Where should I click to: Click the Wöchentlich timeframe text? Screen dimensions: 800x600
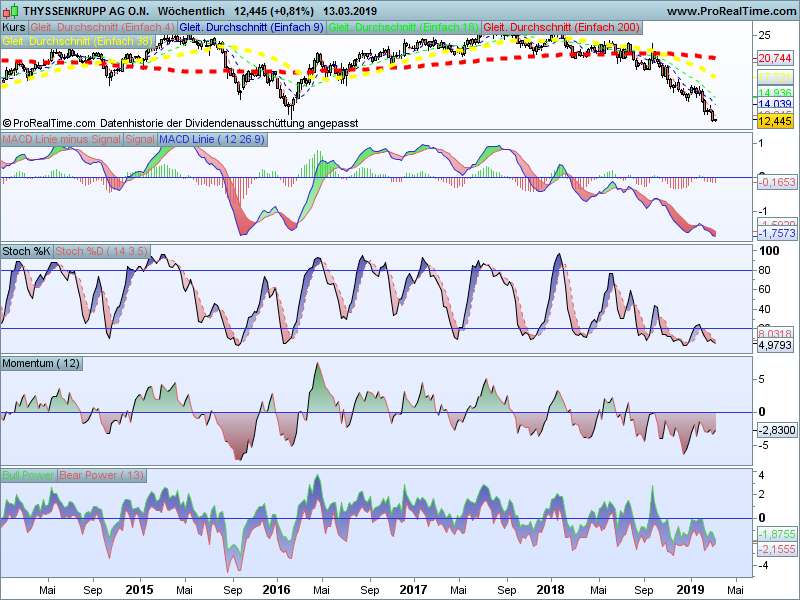(191, 11)
